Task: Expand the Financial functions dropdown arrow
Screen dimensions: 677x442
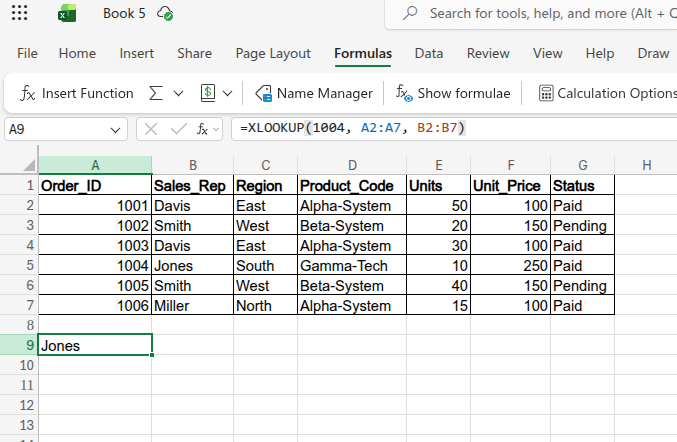Action: 228,93
